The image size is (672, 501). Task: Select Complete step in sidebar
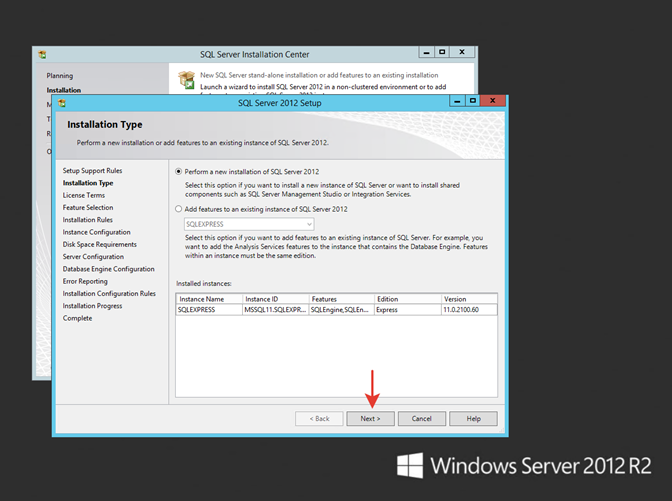tap(77, 318)
